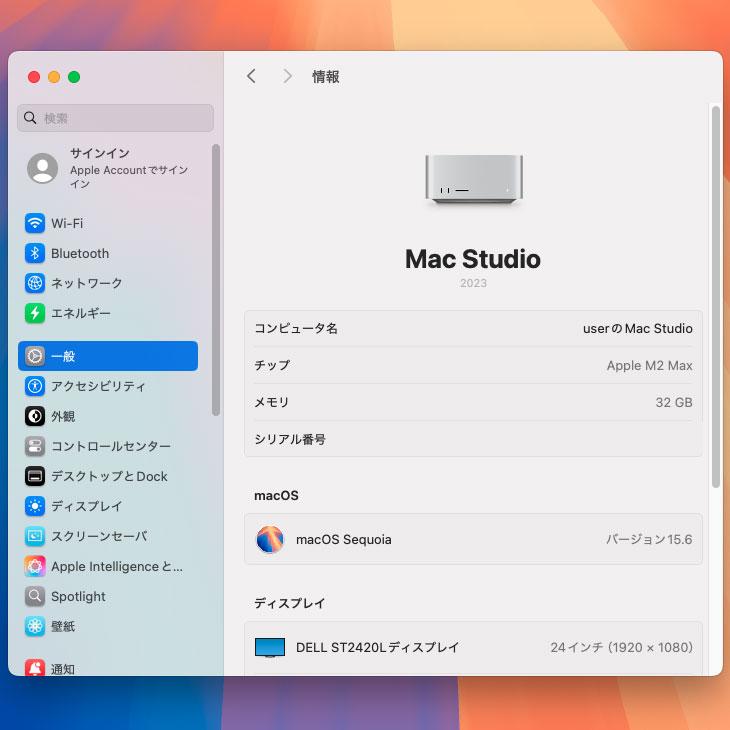Viewport: 730px width, 730px height.
Task: Go back with the left chevron
Action: [251, 76]
